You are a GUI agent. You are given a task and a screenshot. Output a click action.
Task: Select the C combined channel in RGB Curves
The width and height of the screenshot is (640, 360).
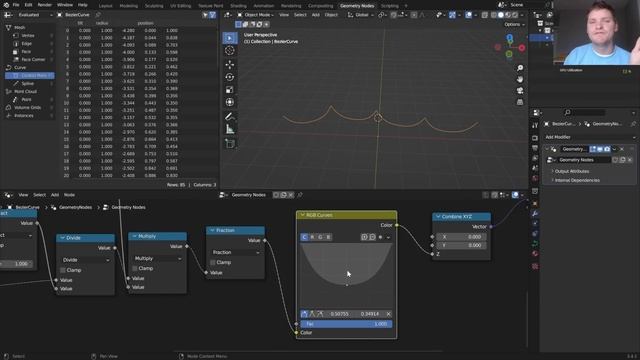pos(304,237)
